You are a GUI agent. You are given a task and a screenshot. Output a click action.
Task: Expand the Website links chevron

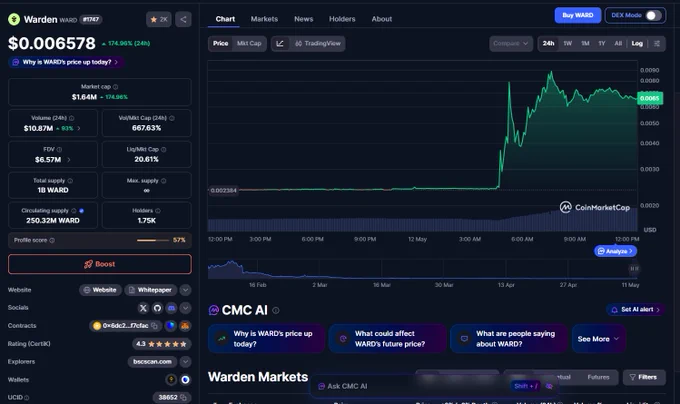tap(185, 290)
